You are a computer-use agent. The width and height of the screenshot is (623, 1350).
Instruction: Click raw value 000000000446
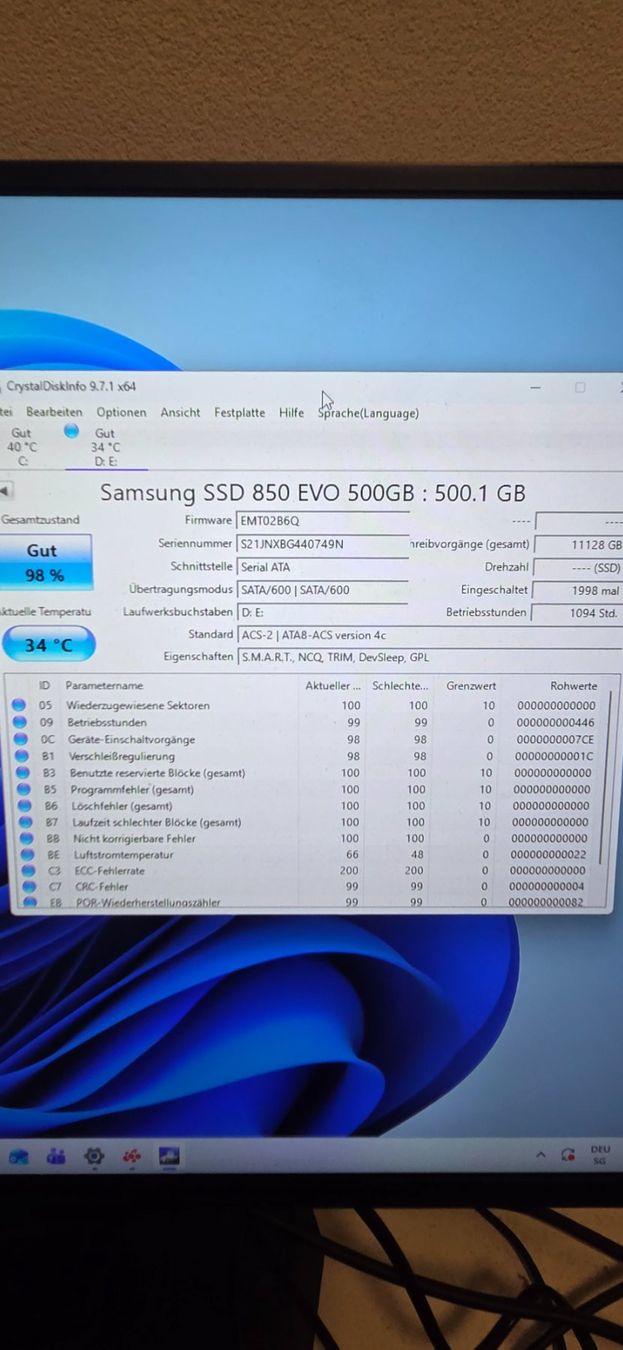(x=555, y=722)
